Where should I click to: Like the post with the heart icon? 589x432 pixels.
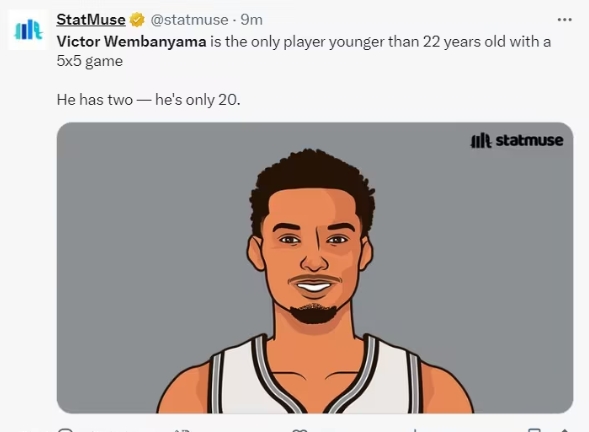pos(299,430)
